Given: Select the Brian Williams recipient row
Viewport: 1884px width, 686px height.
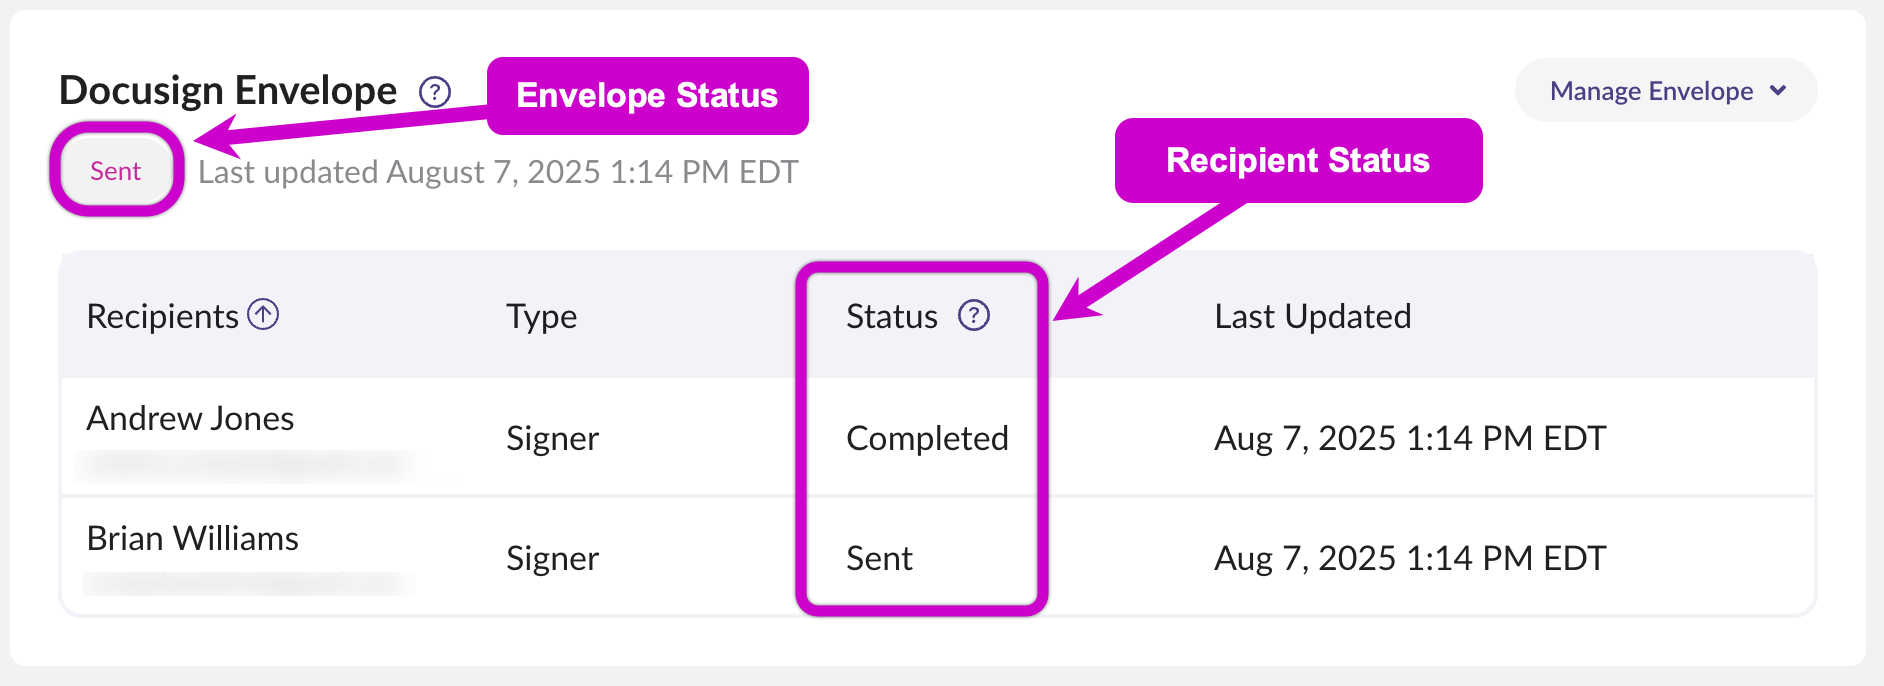Looking at the screenshot, I should click(x=193, y=538).
